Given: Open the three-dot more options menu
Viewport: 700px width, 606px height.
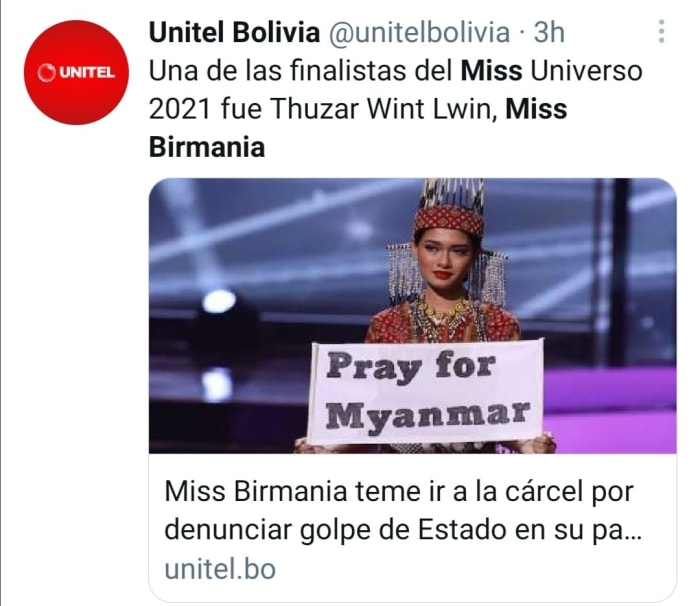Looking at the screenshot, I should coord(662,32).
